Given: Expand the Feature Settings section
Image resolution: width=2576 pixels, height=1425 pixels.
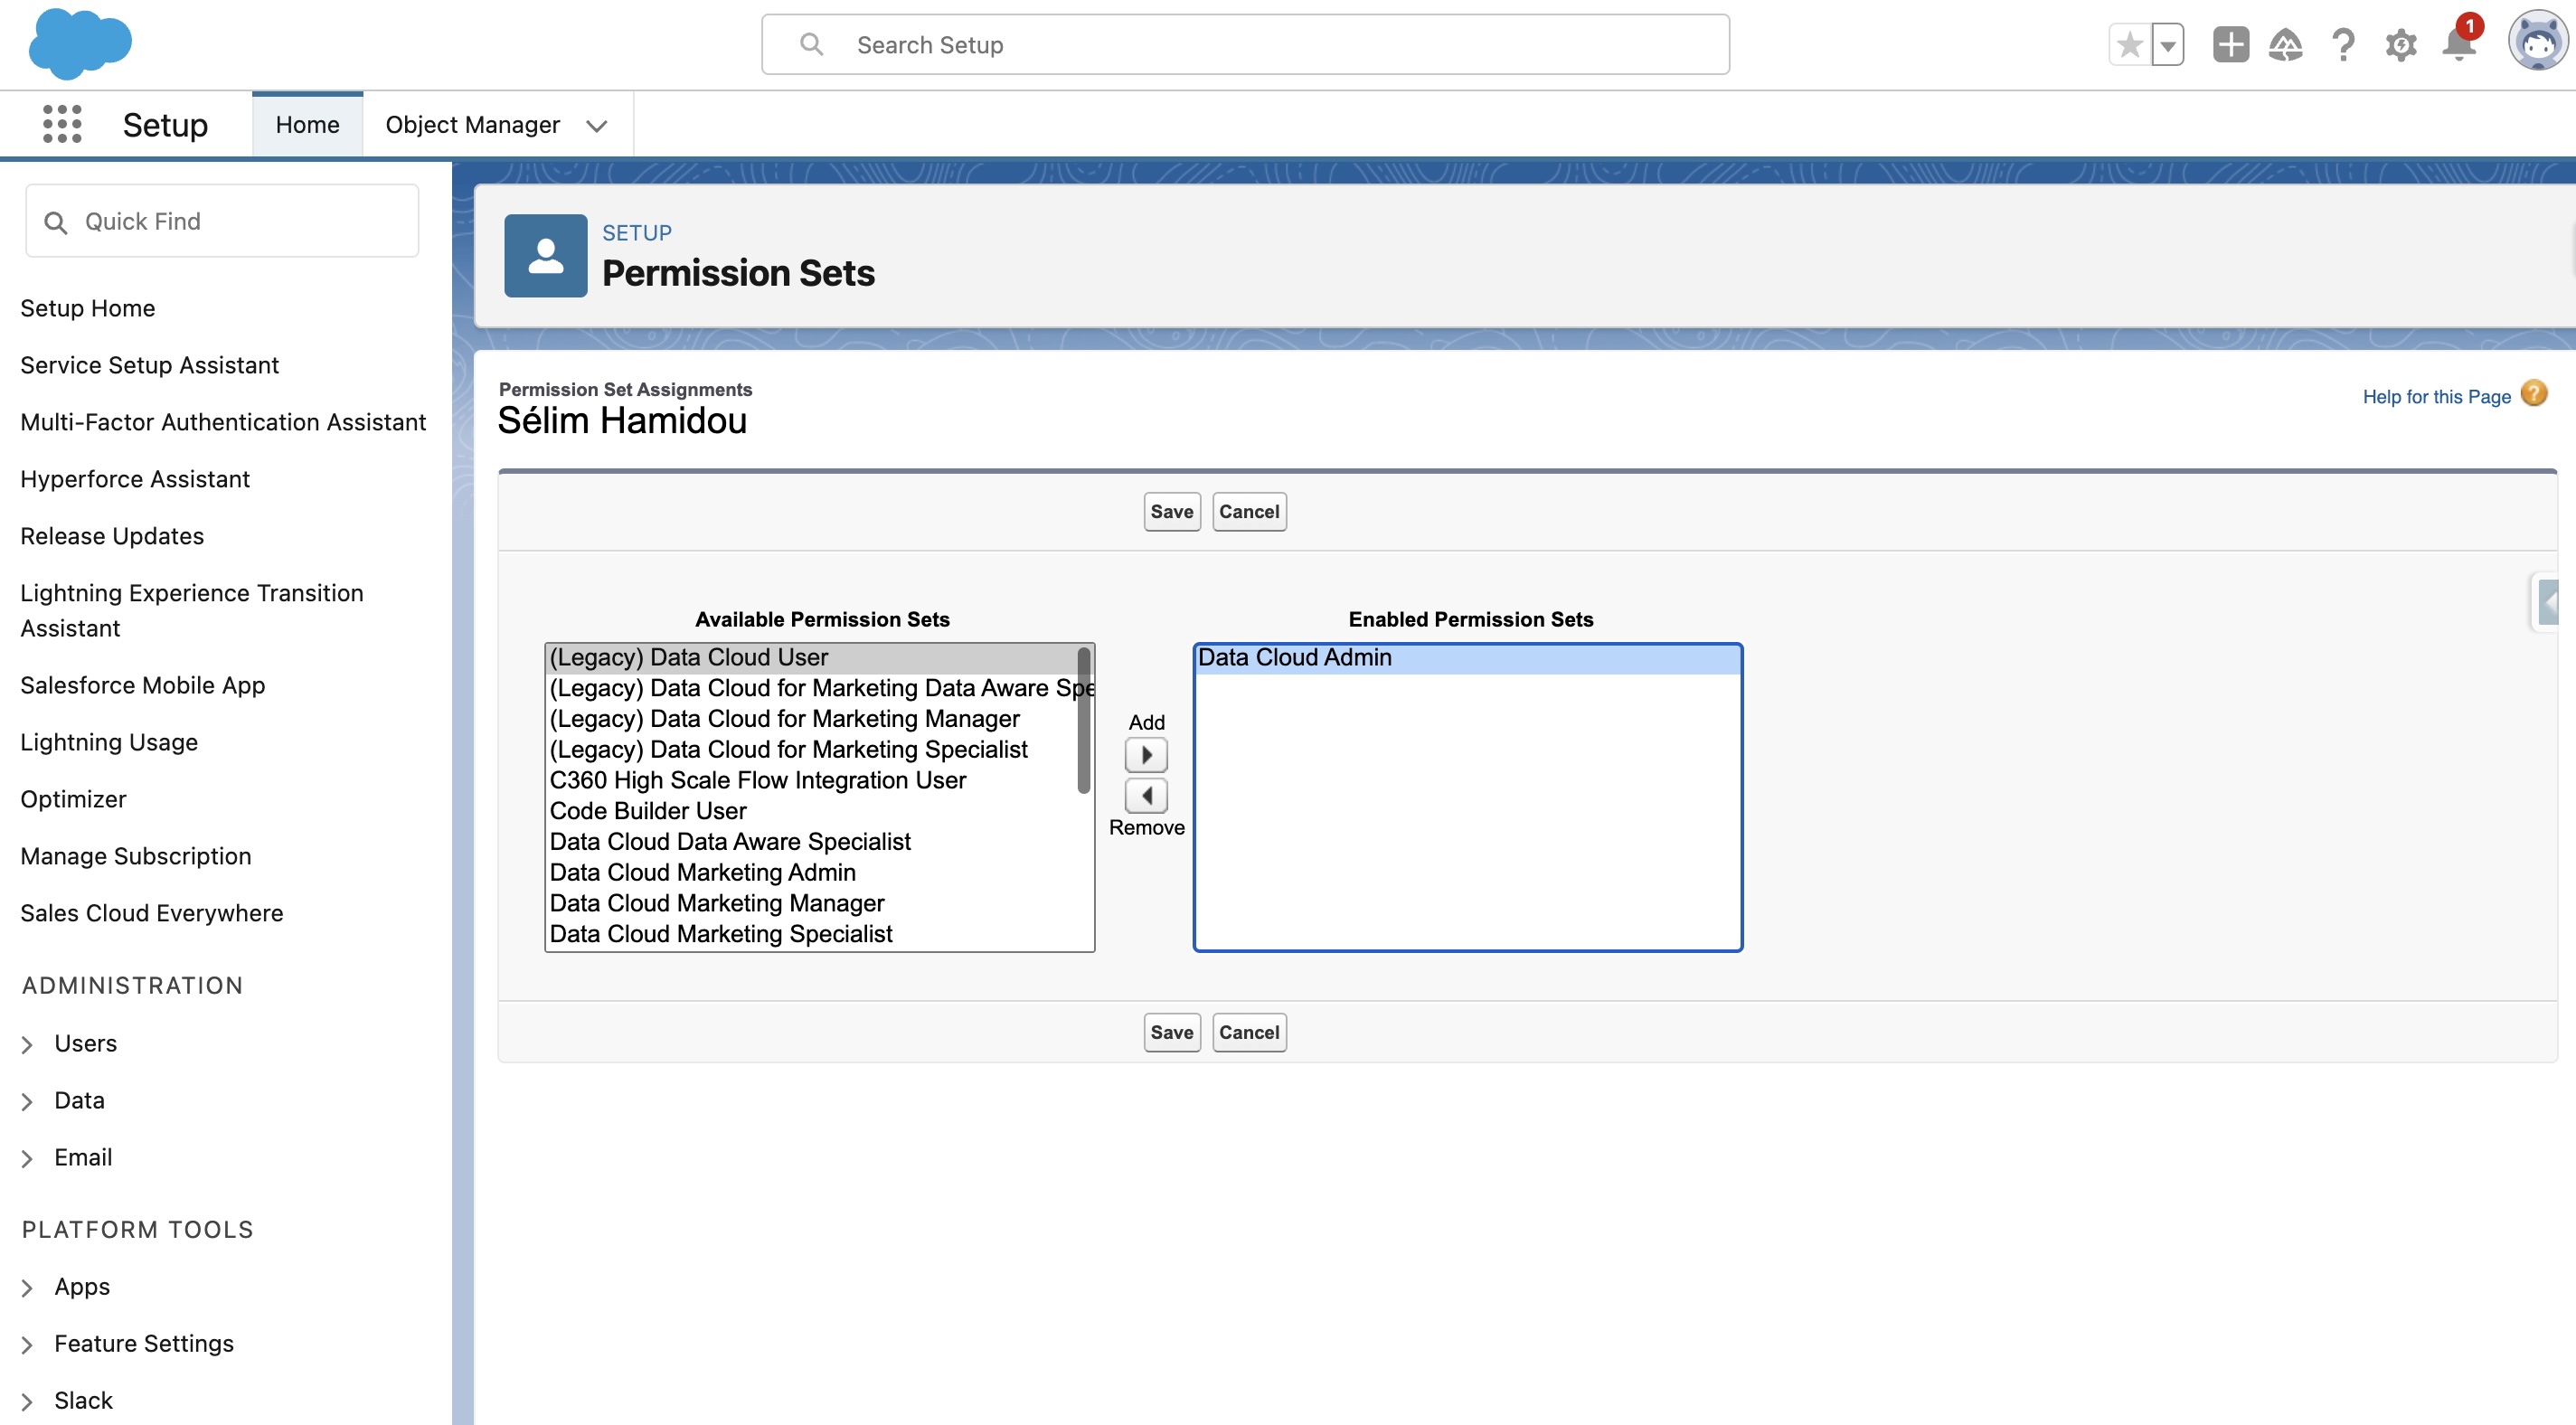Looking at the screenshot, I should 27,1344.
